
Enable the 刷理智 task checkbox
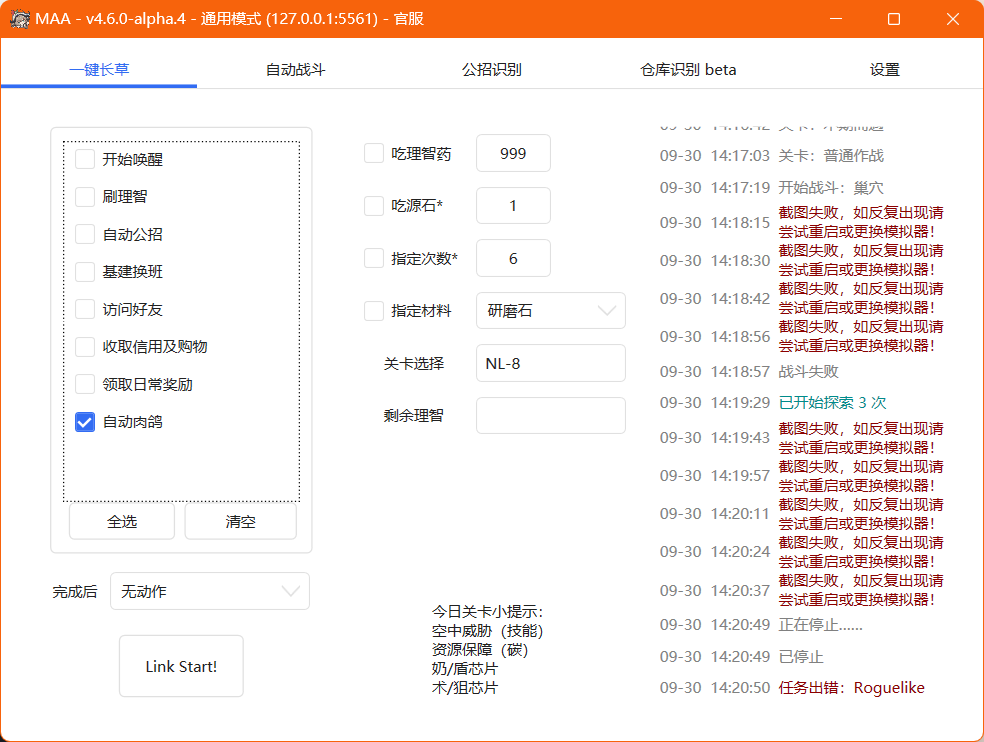(85, 197)
